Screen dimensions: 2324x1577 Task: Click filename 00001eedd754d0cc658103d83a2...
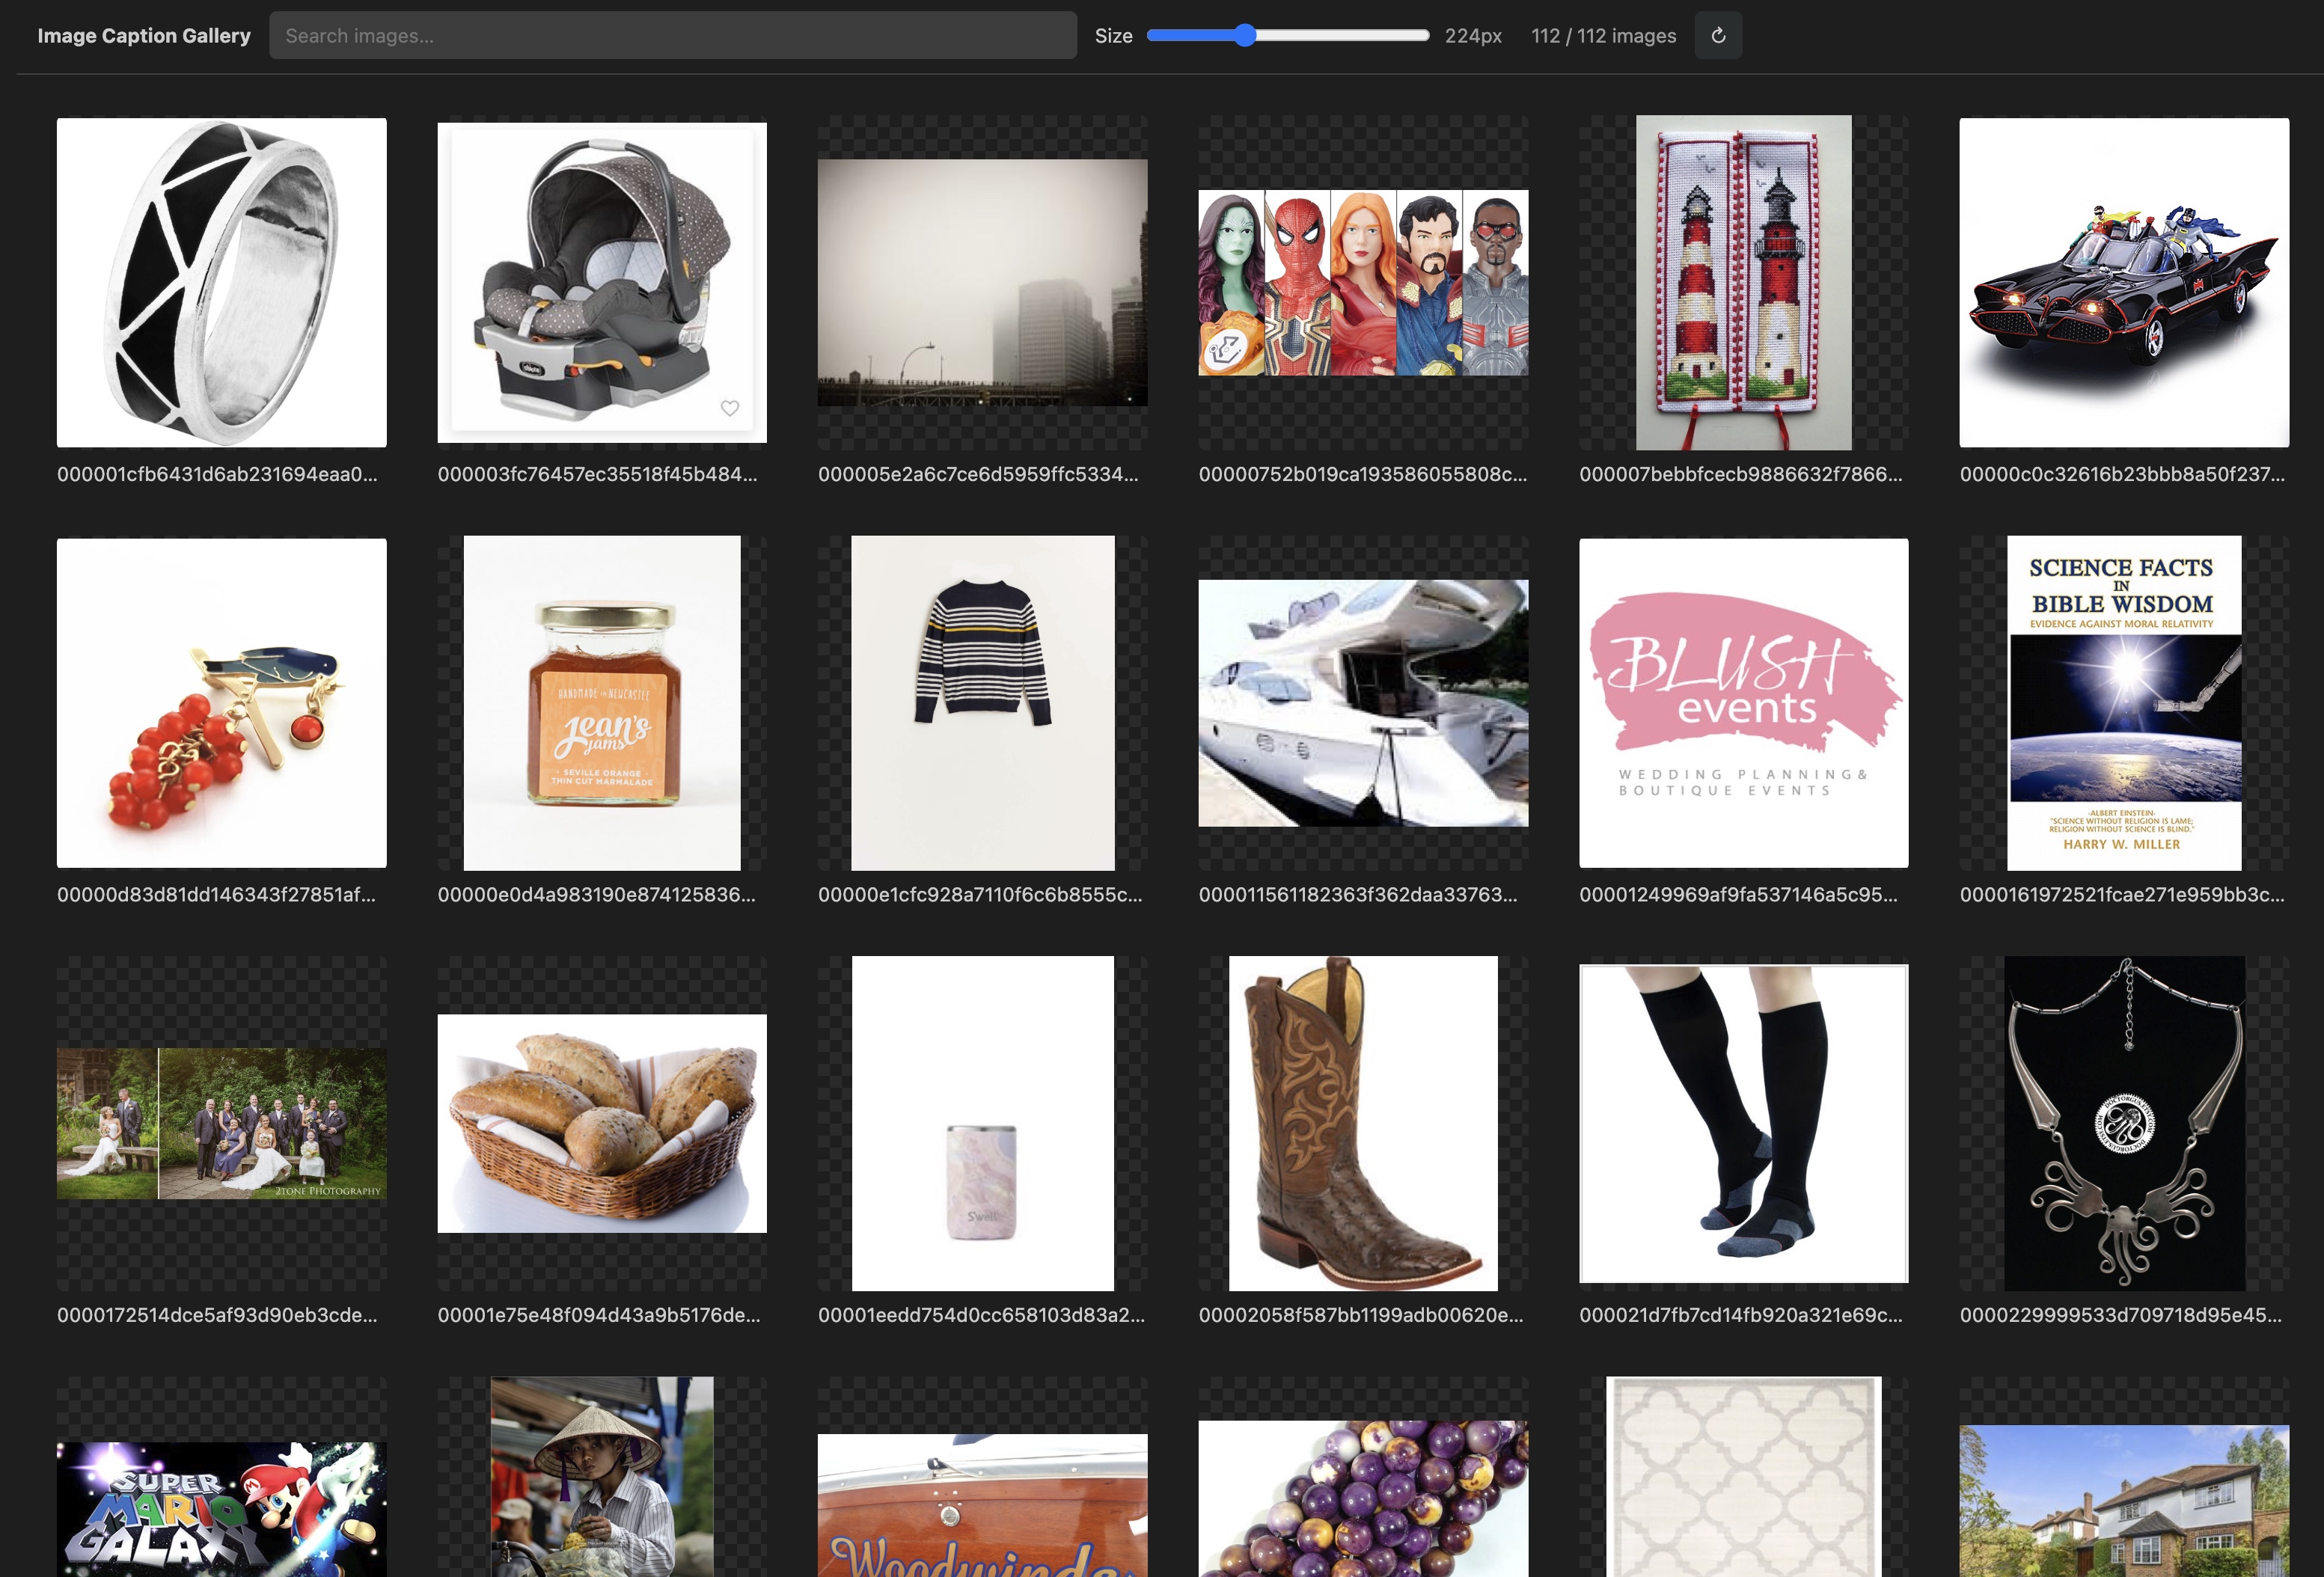[982, 1315]
